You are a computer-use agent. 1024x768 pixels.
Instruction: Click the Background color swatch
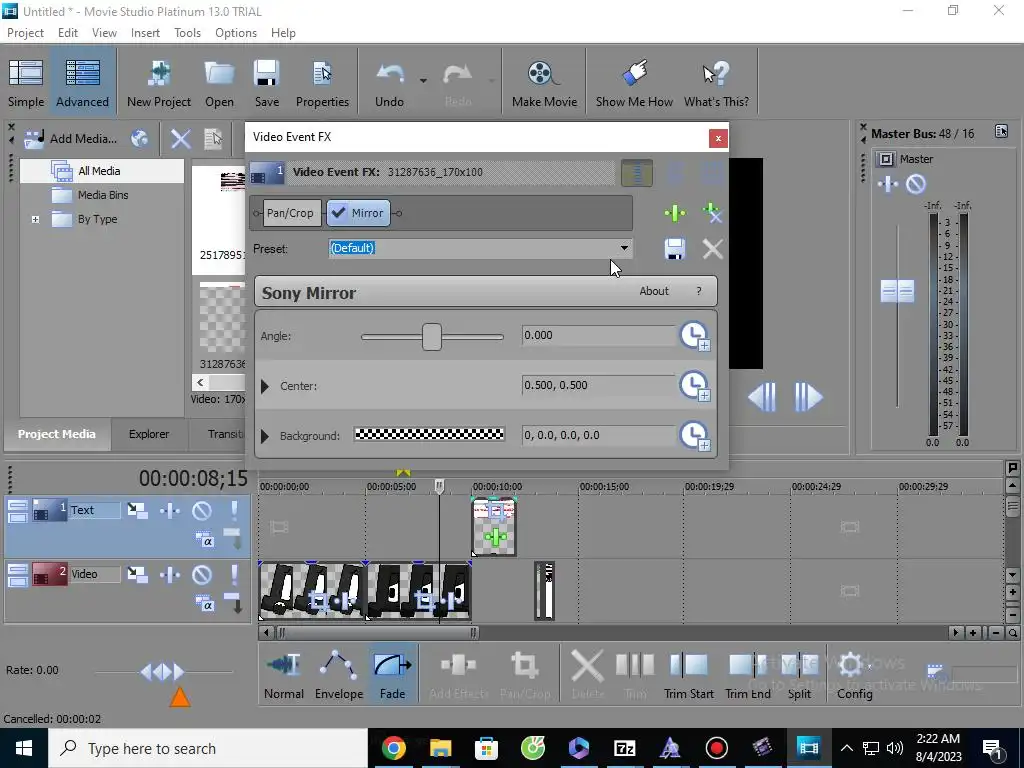[x=429, y=434]
